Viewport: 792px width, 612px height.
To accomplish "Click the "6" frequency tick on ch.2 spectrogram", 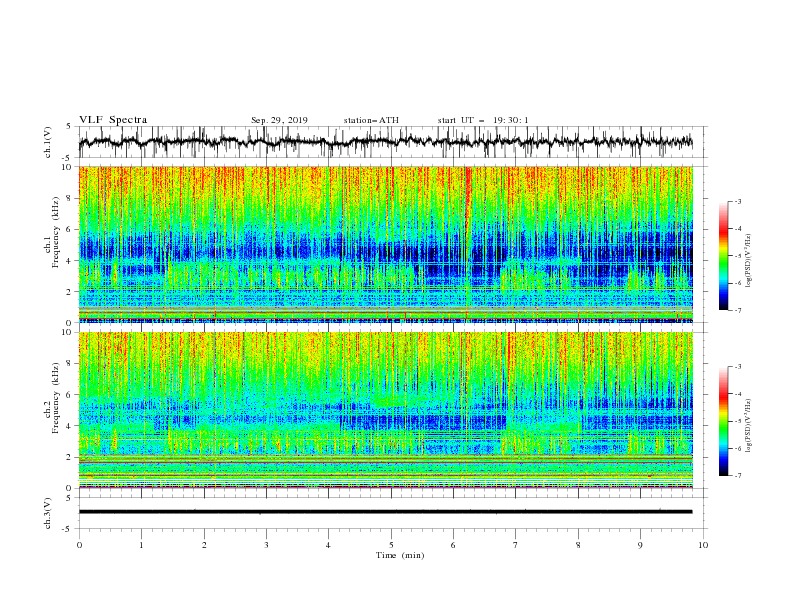I will point(70,395).
